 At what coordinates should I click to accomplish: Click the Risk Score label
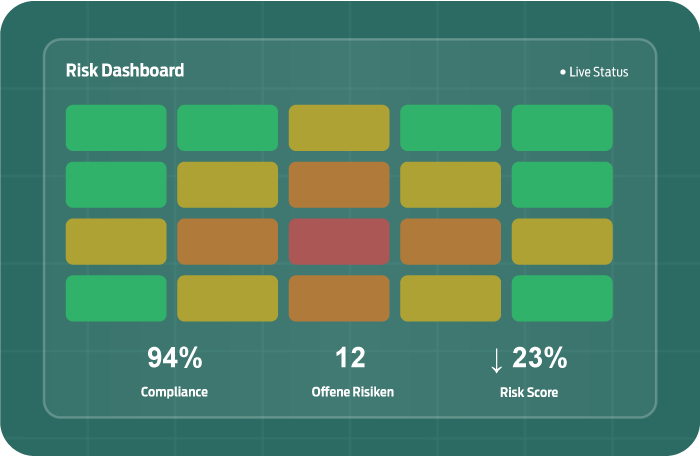(x=528, y=392)
